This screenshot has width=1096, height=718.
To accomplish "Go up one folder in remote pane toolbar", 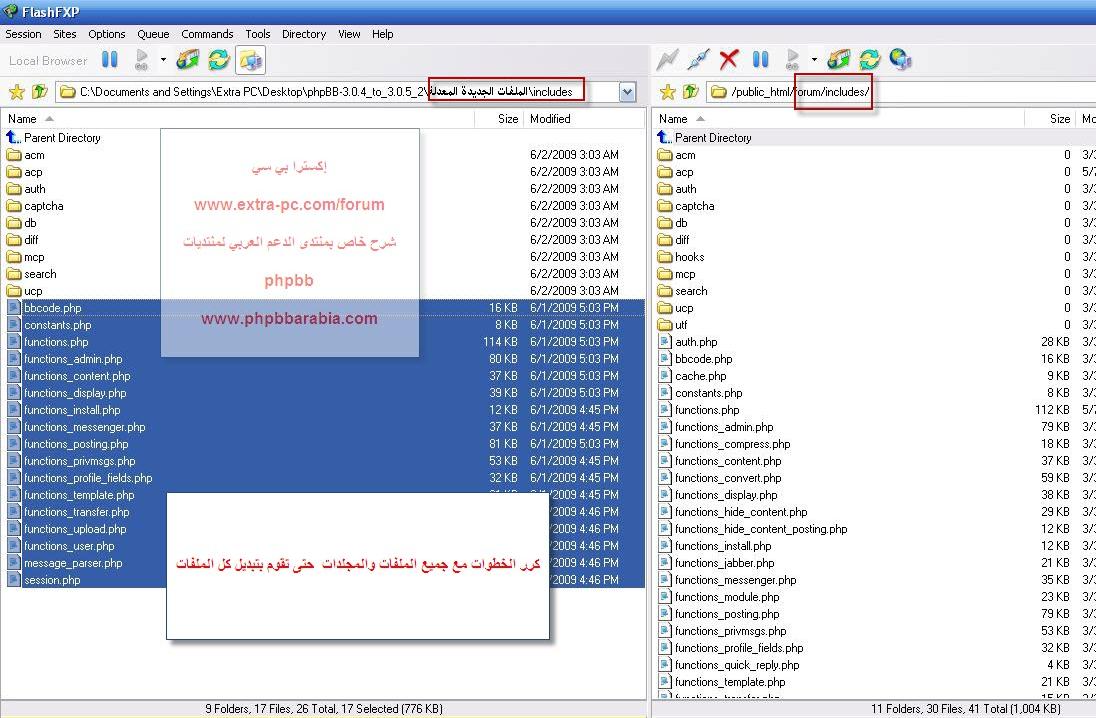I will tap(691, 91).
